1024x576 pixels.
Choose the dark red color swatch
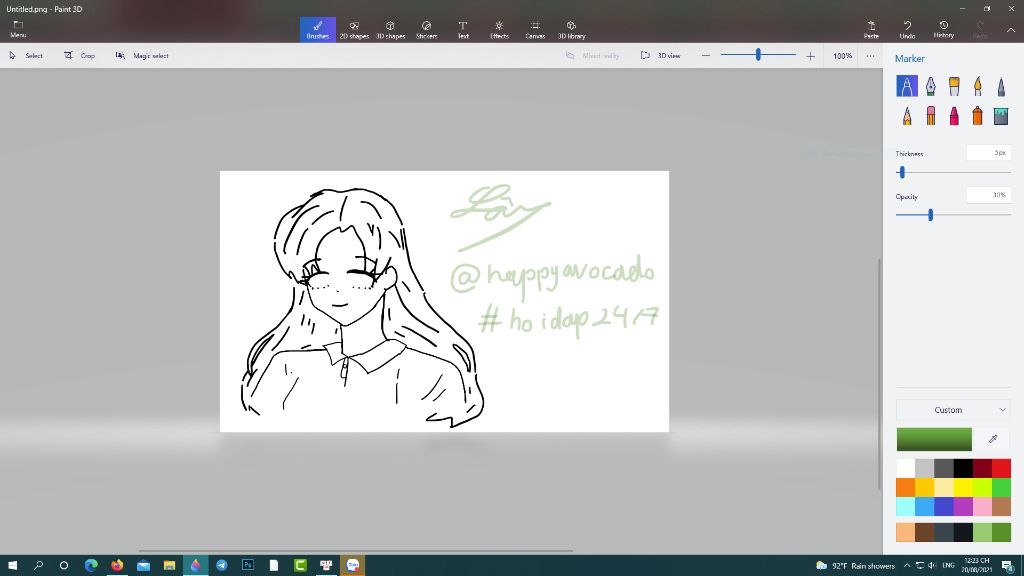[982, 468]
